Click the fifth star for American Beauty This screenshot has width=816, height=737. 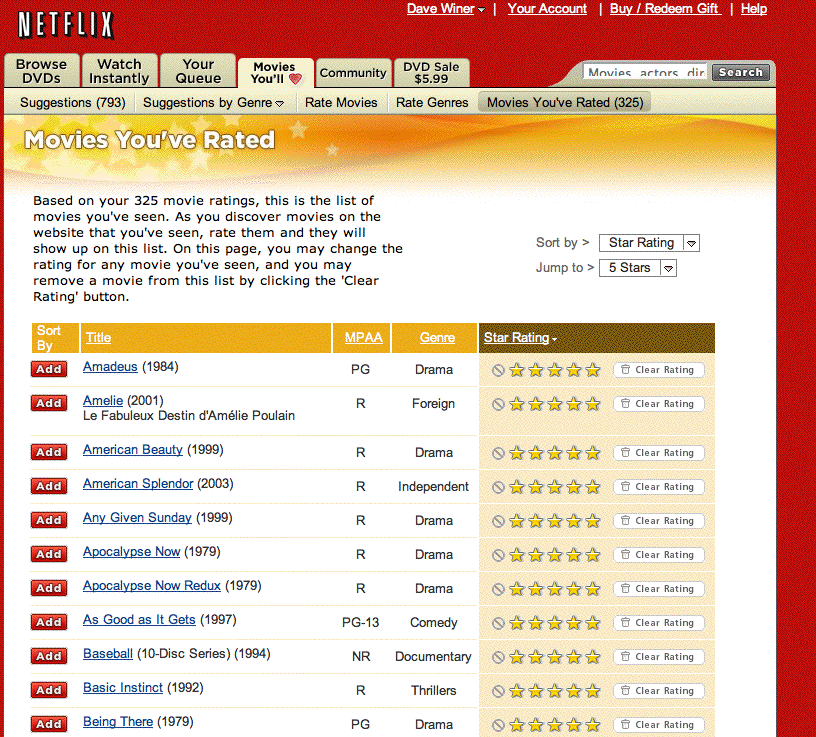tap(593, 453)
